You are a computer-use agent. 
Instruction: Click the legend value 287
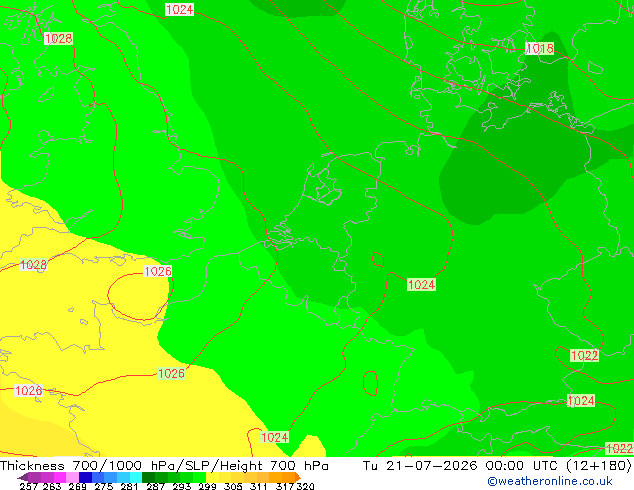point(155,486)
